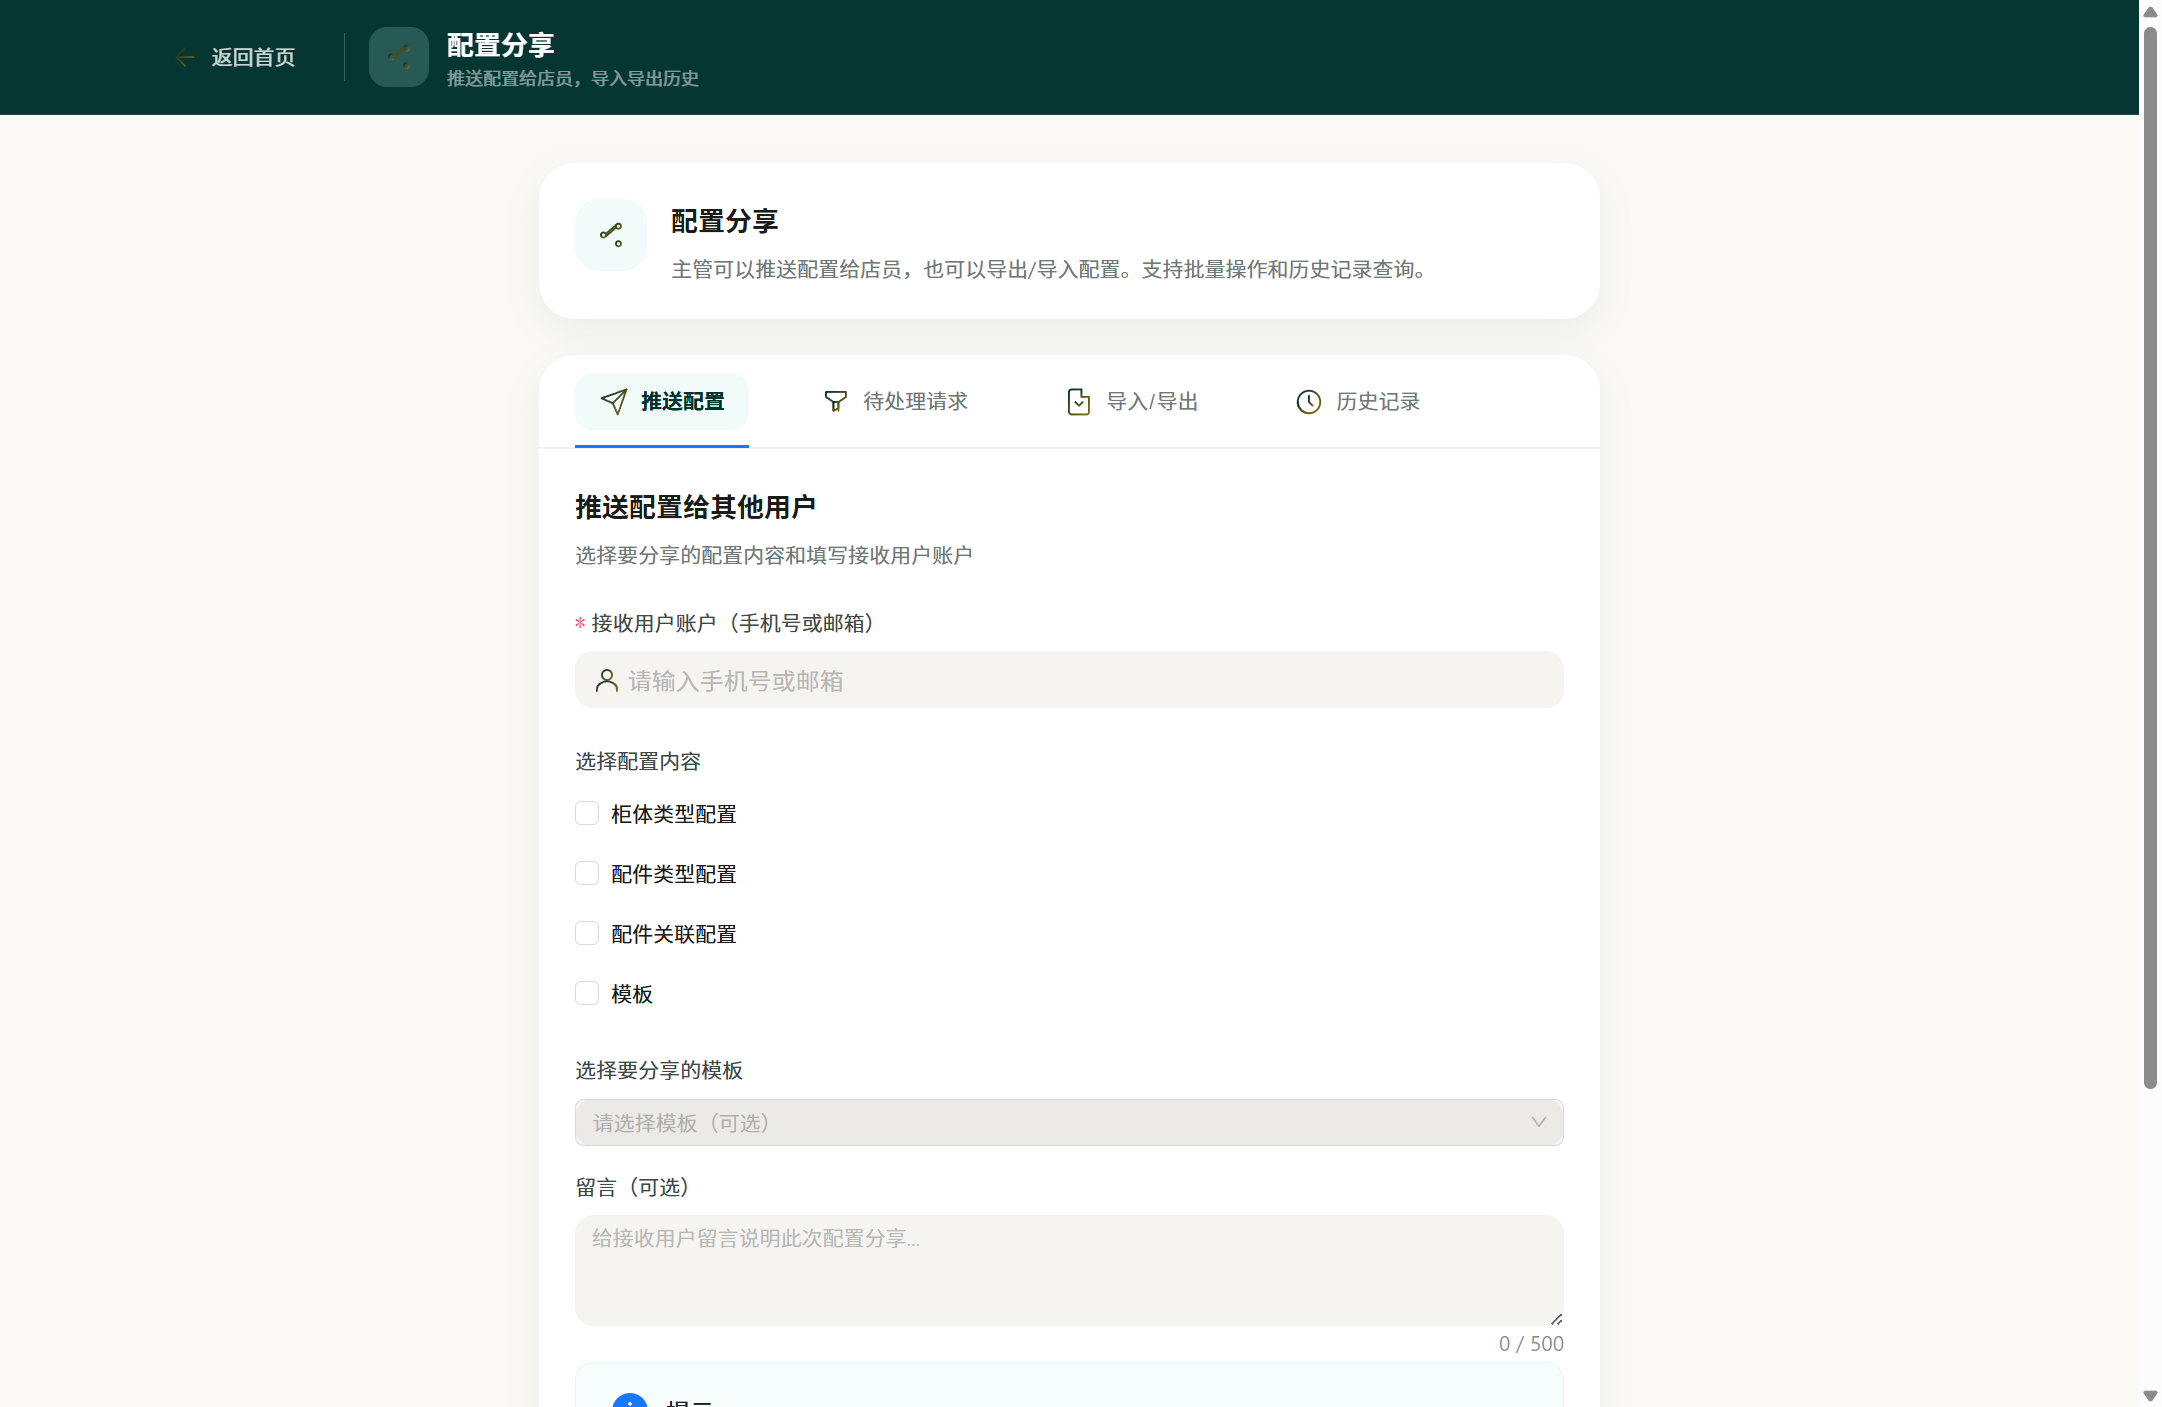Check the 模板 checkbox
The height and width of the screenshot is (1407, 2162).
(x=587, y=994)
